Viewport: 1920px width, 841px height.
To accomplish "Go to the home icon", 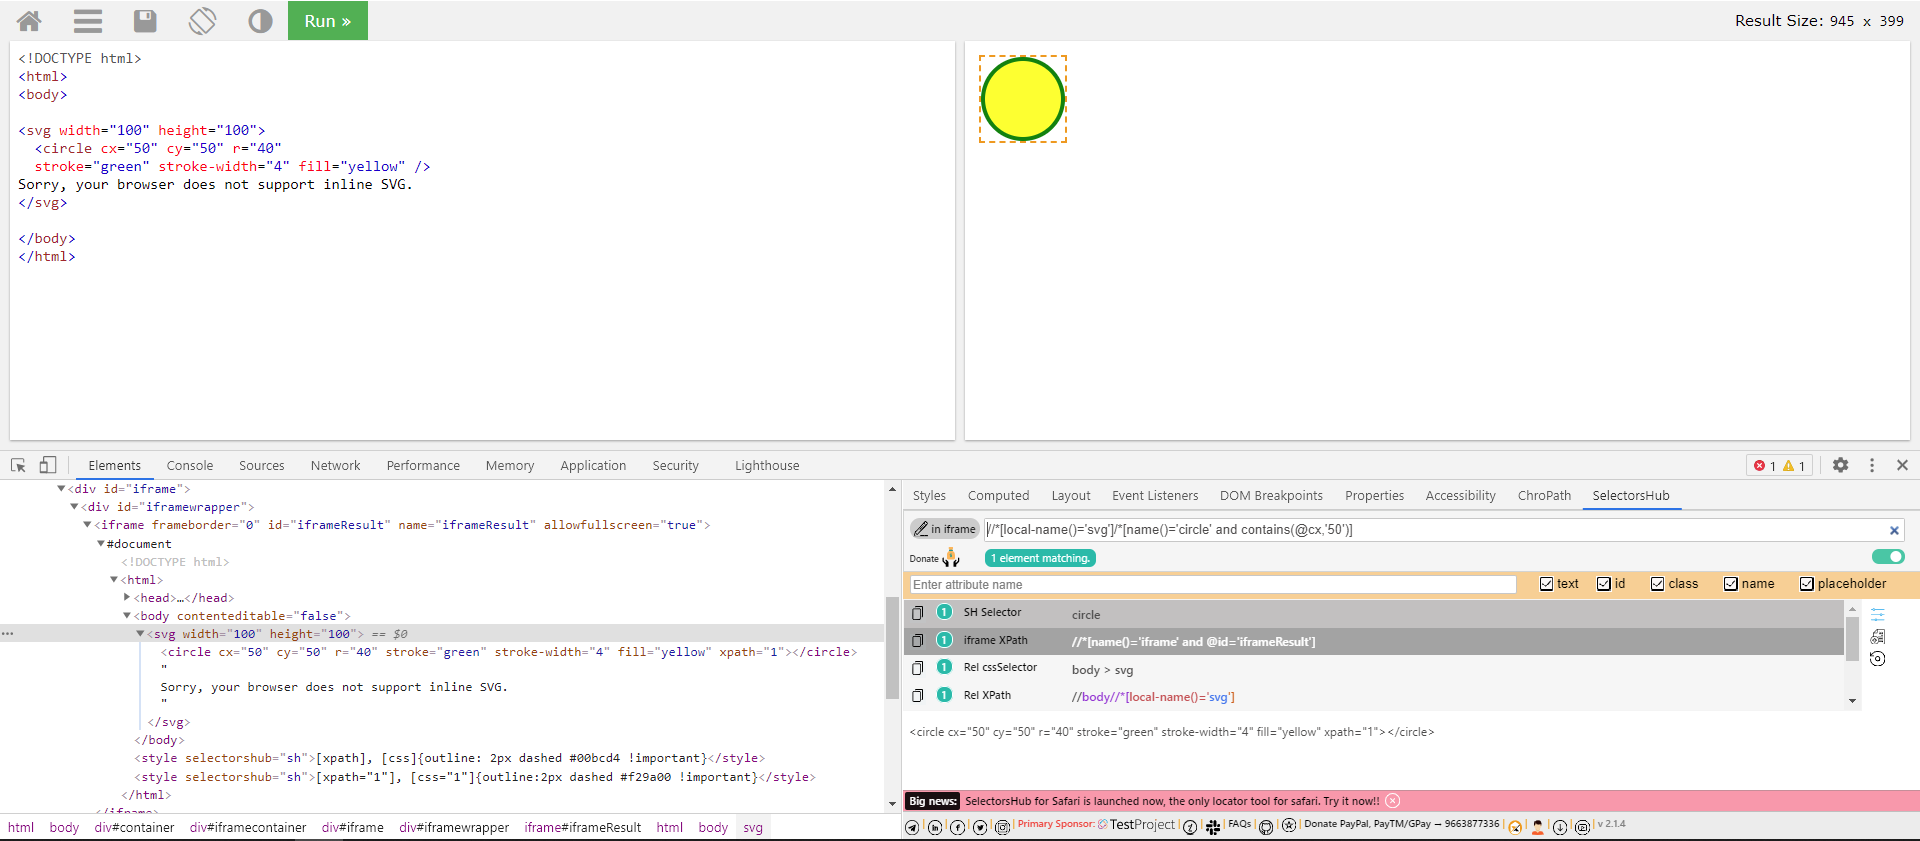I will point(29,21).
